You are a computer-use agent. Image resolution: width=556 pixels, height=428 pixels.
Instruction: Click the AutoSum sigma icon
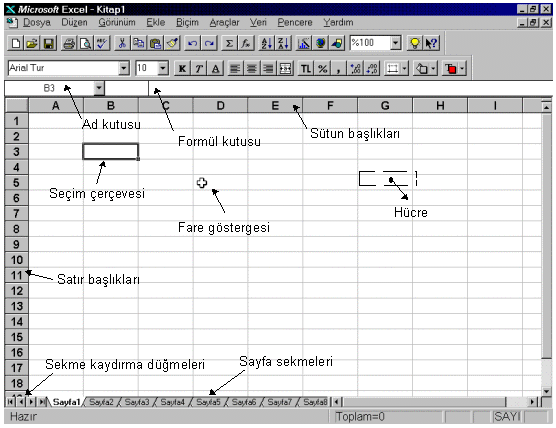tap(229, 44)
